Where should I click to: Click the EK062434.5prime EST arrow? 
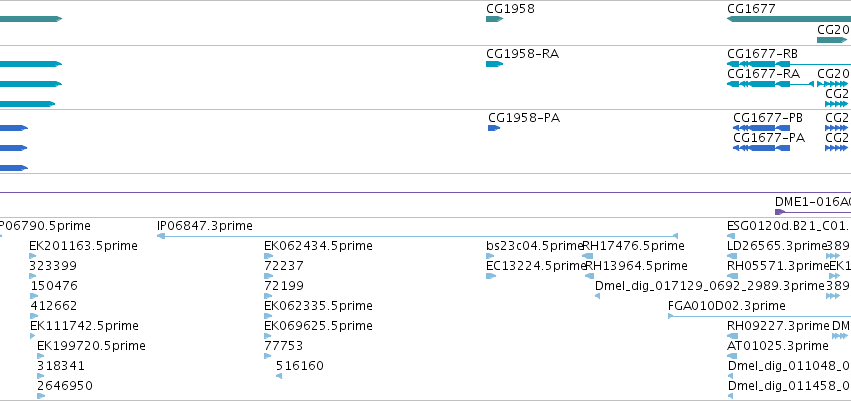pyautogui.click(x=268, y=256)
